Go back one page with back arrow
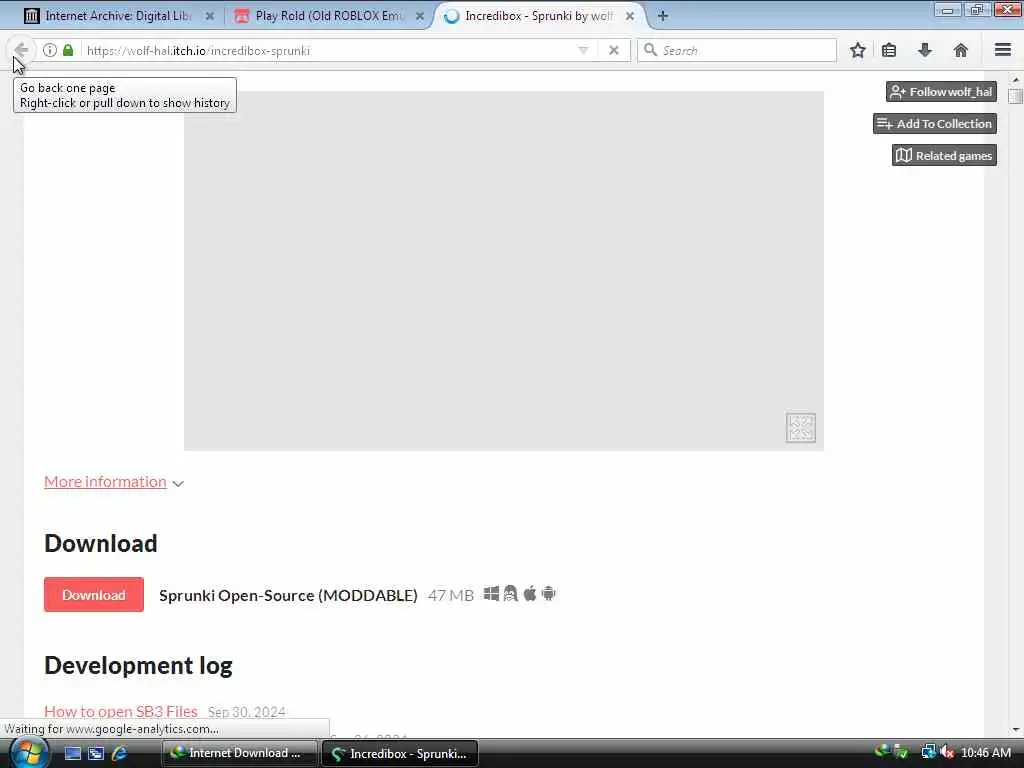 pyautogui.click(x=21, y=50)
